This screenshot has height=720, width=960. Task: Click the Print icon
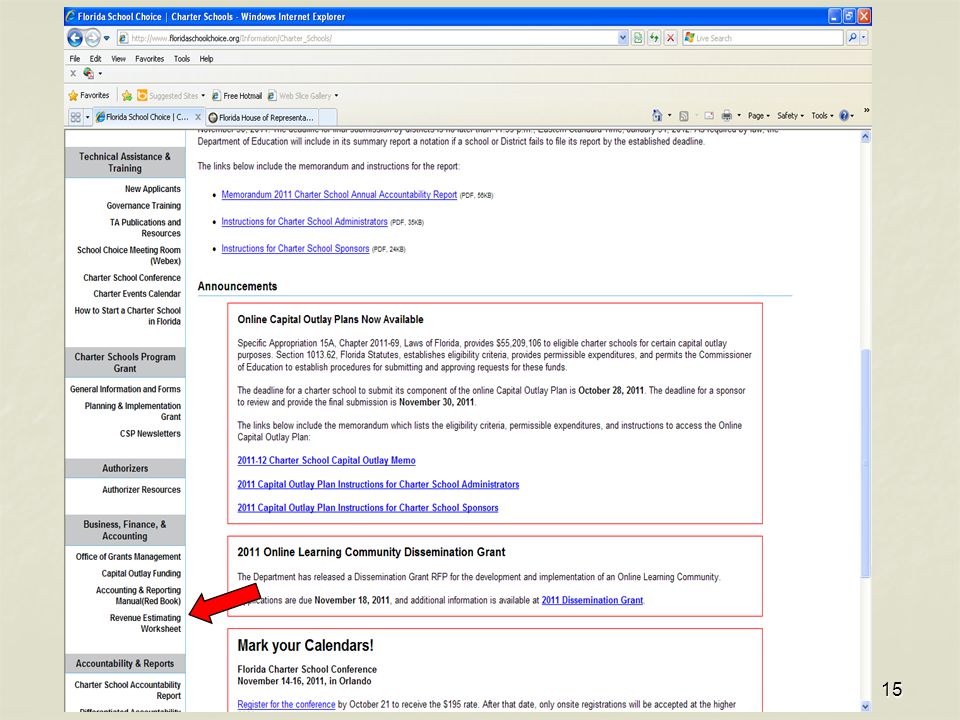[727, 116]
